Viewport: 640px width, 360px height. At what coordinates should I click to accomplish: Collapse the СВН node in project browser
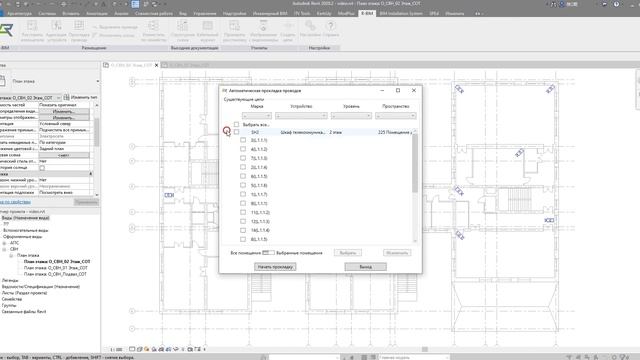4,249
